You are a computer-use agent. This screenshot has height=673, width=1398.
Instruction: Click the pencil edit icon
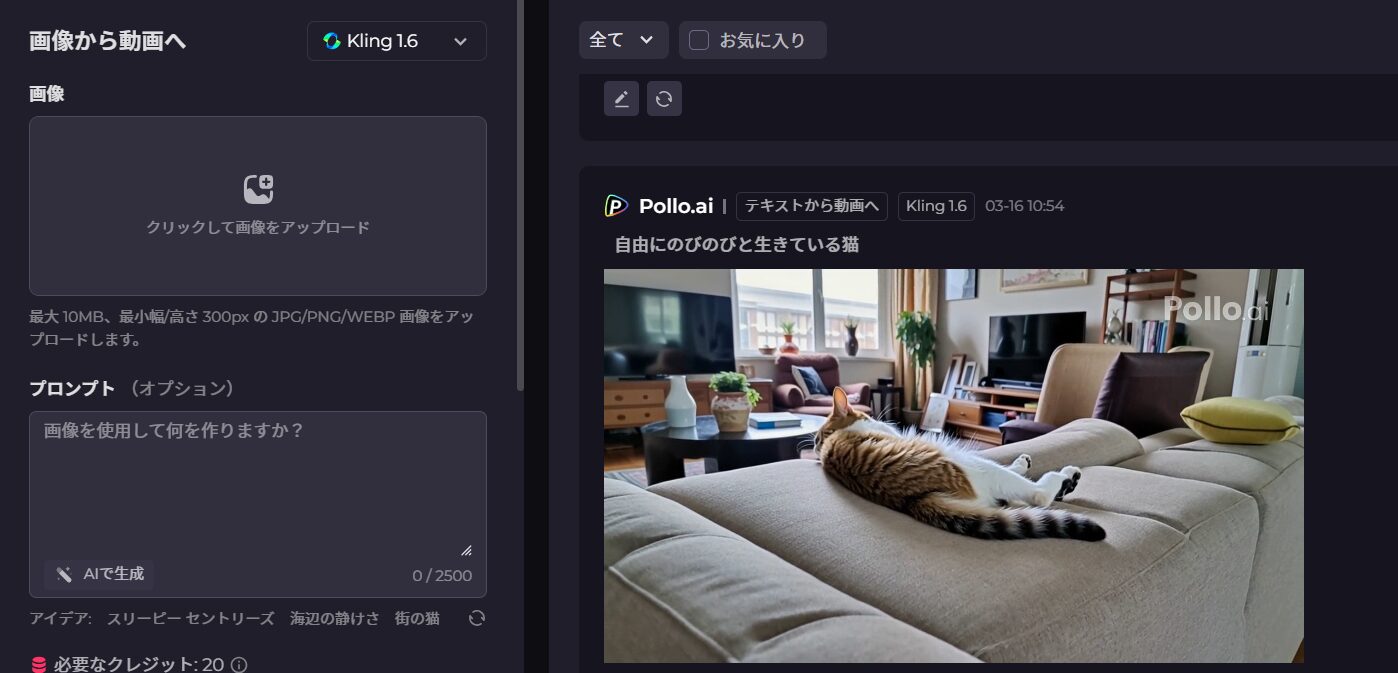point(621,98)
